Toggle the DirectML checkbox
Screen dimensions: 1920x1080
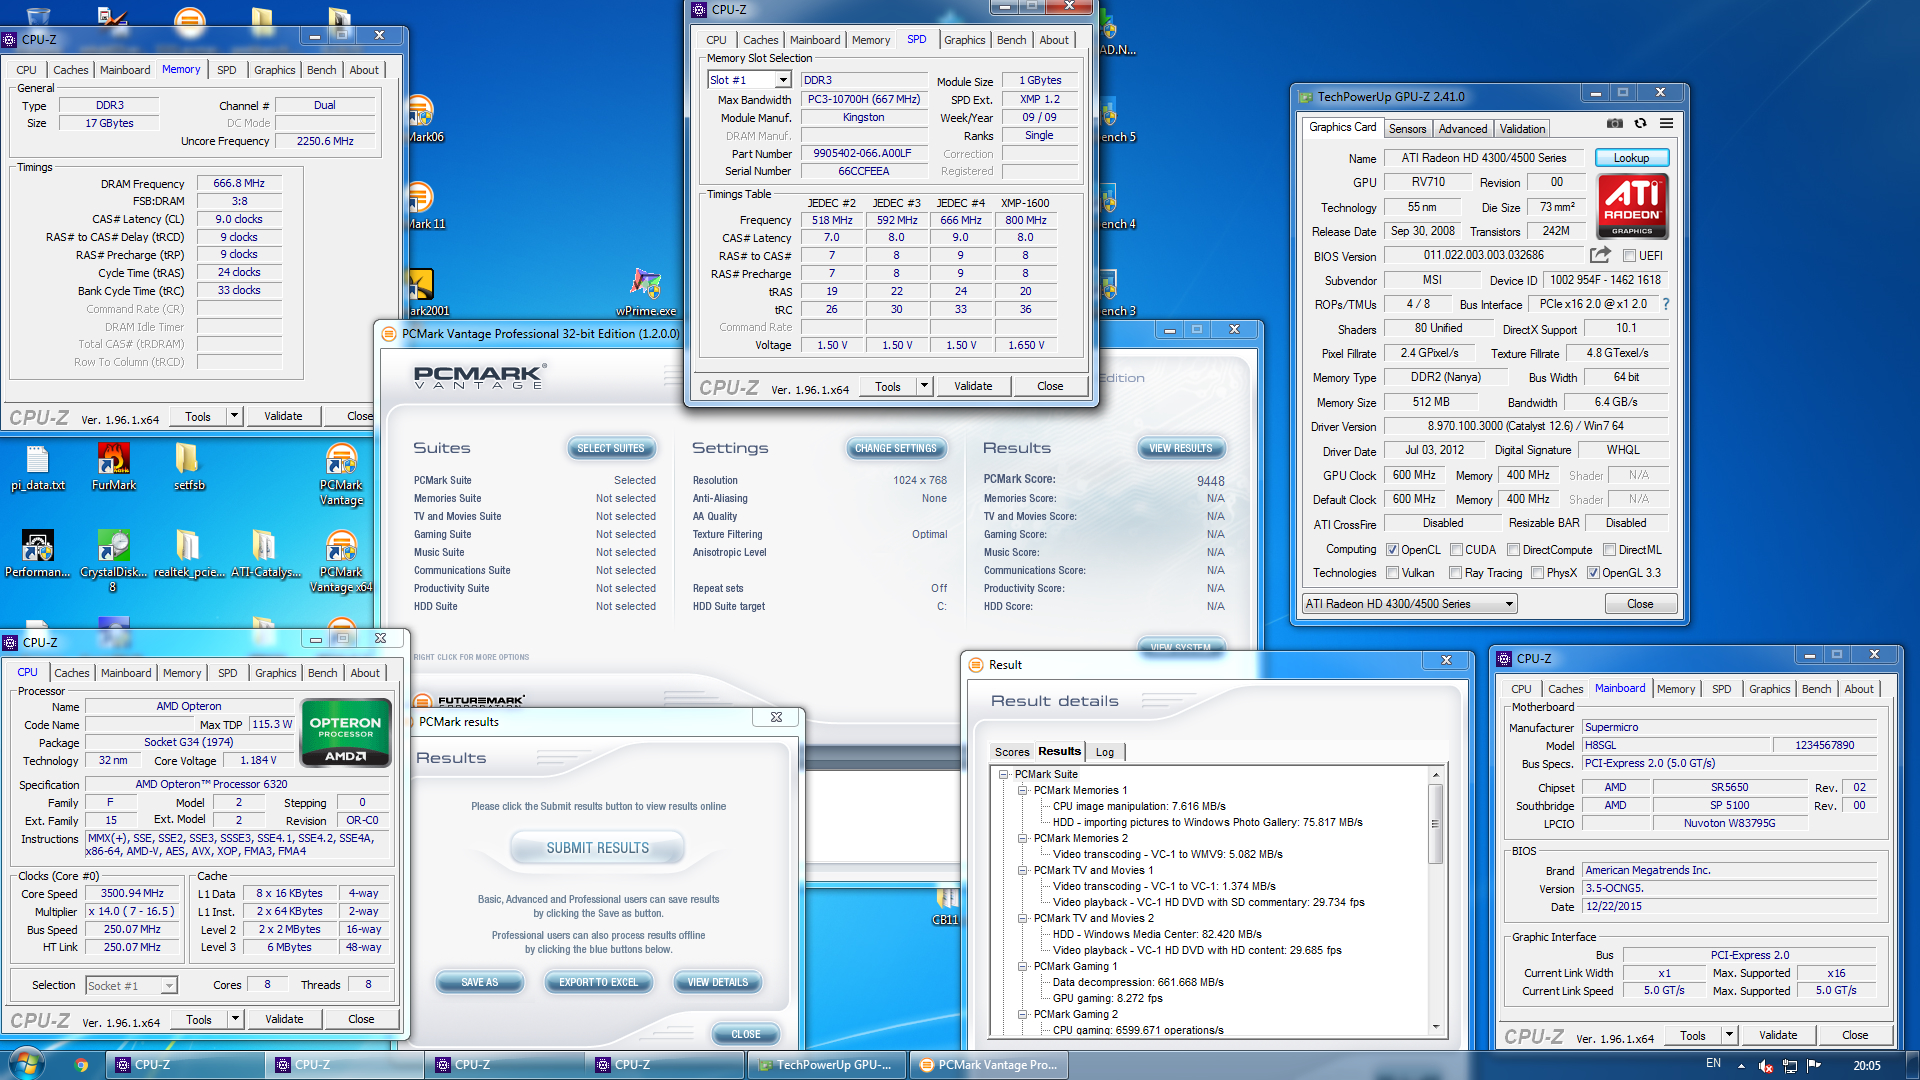[x=1610, y=550]
